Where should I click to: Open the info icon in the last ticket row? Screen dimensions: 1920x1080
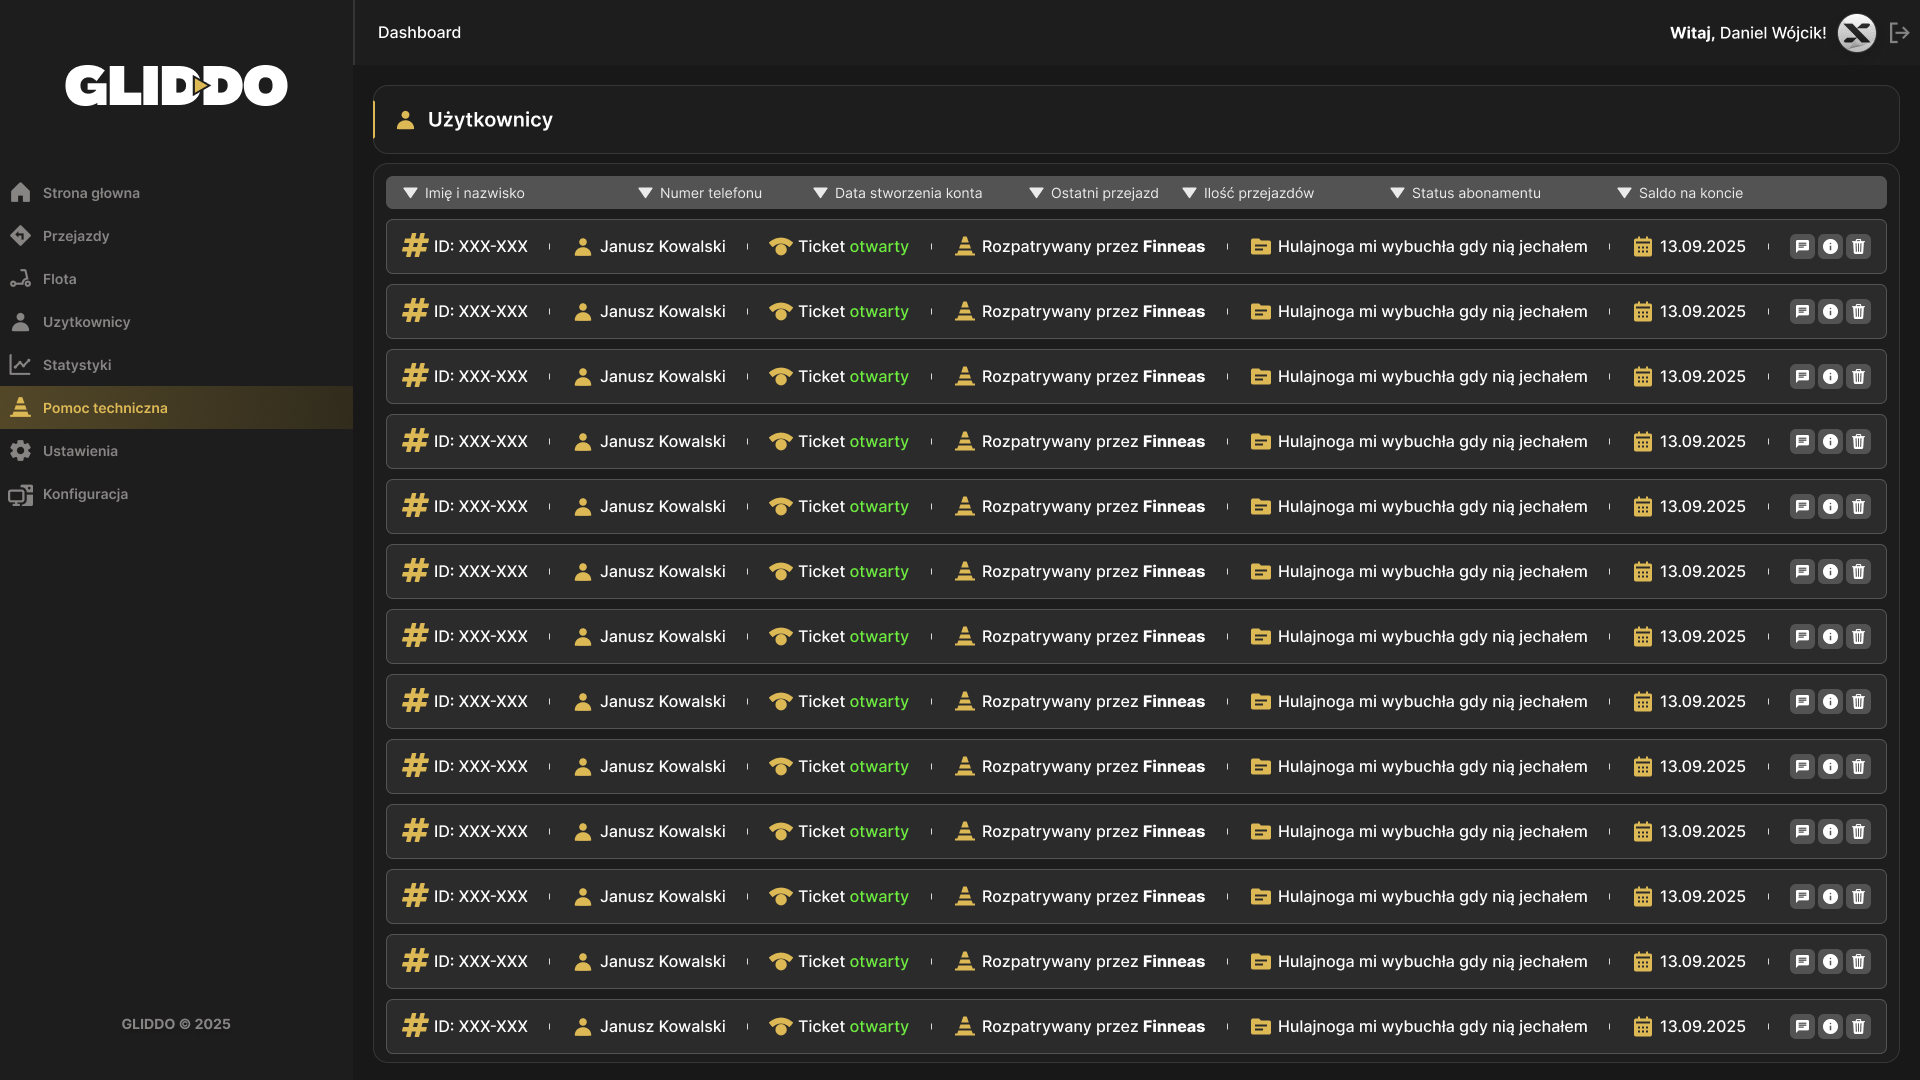point(1830,1026)
